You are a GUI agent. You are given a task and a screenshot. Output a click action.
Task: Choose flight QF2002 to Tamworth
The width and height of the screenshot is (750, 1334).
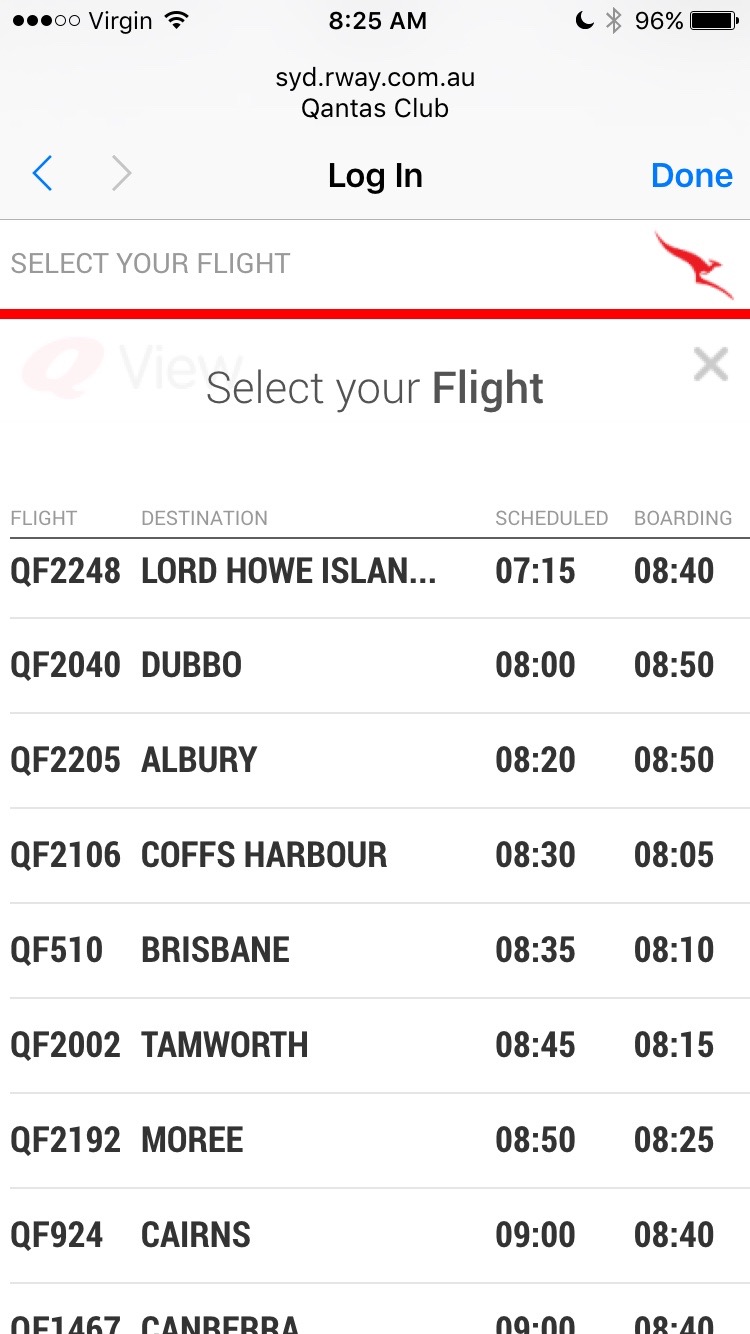pos(375,1045)
